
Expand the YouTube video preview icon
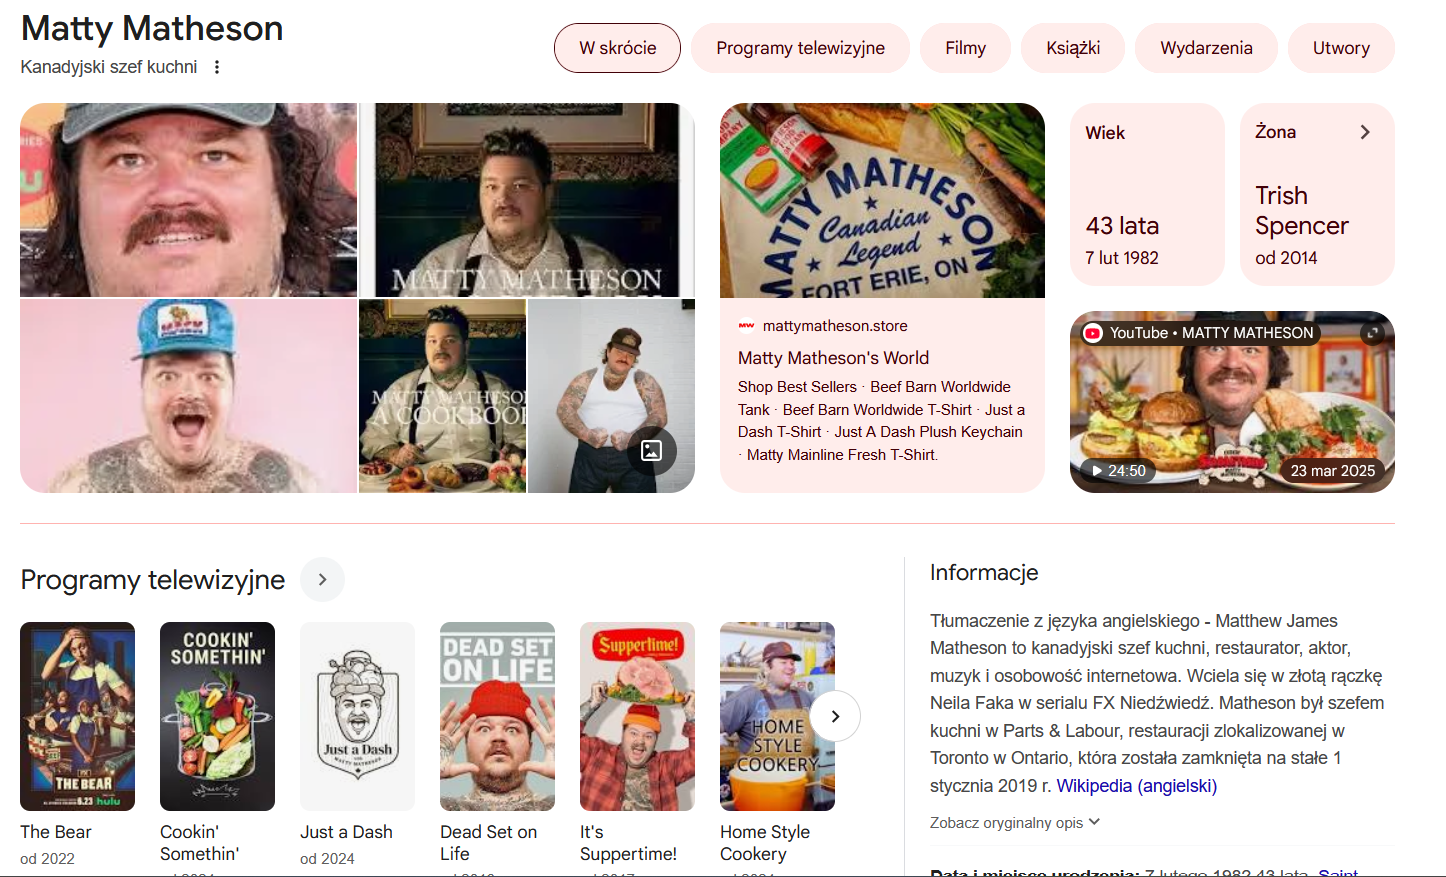coord(1373,333)
